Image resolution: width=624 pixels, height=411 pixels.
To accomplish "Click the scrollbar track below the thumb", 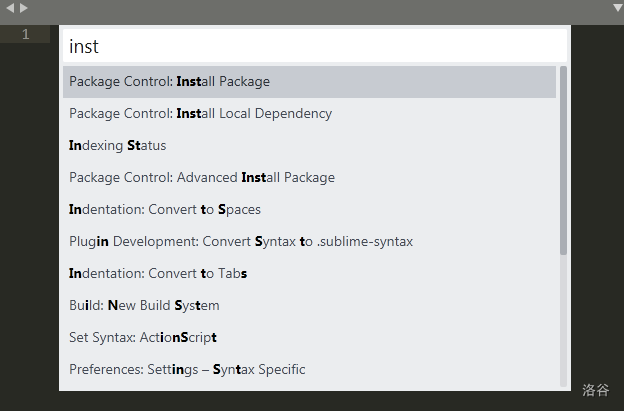I will click(563, 320).
